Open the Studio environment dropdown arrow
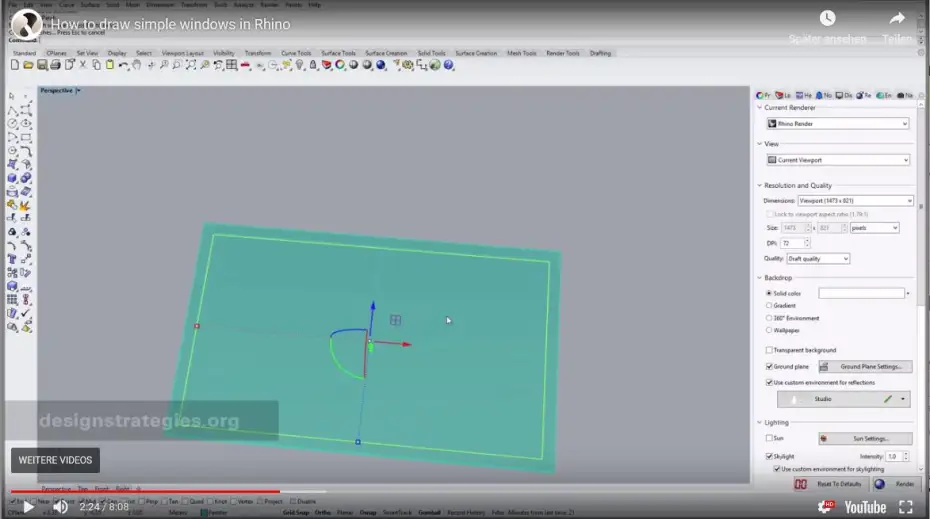Image resolution: width=930 pixels, height=519 pixels. (903, 399)
